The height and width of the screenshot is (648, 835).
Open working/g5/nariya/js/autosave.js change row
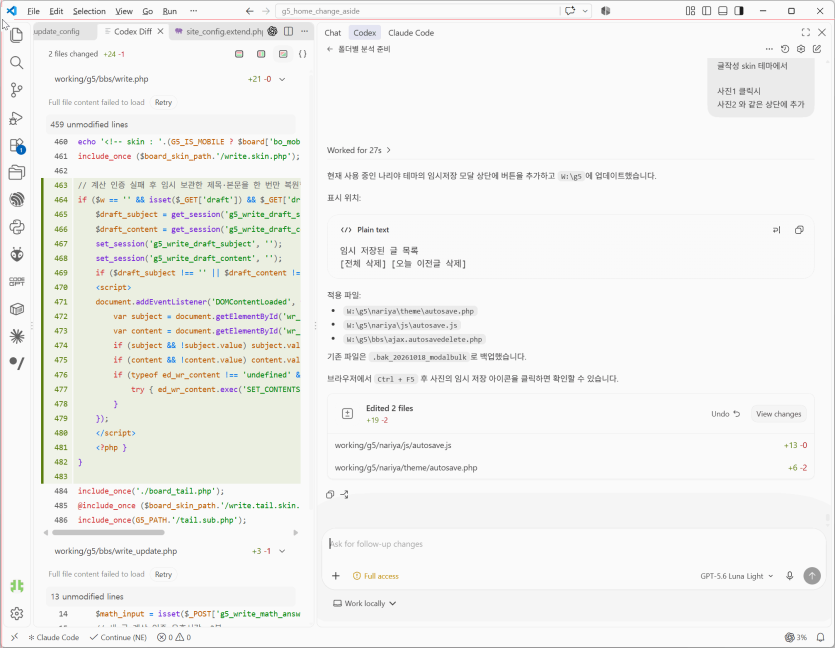pyautogui.click(x=570, y=445)
